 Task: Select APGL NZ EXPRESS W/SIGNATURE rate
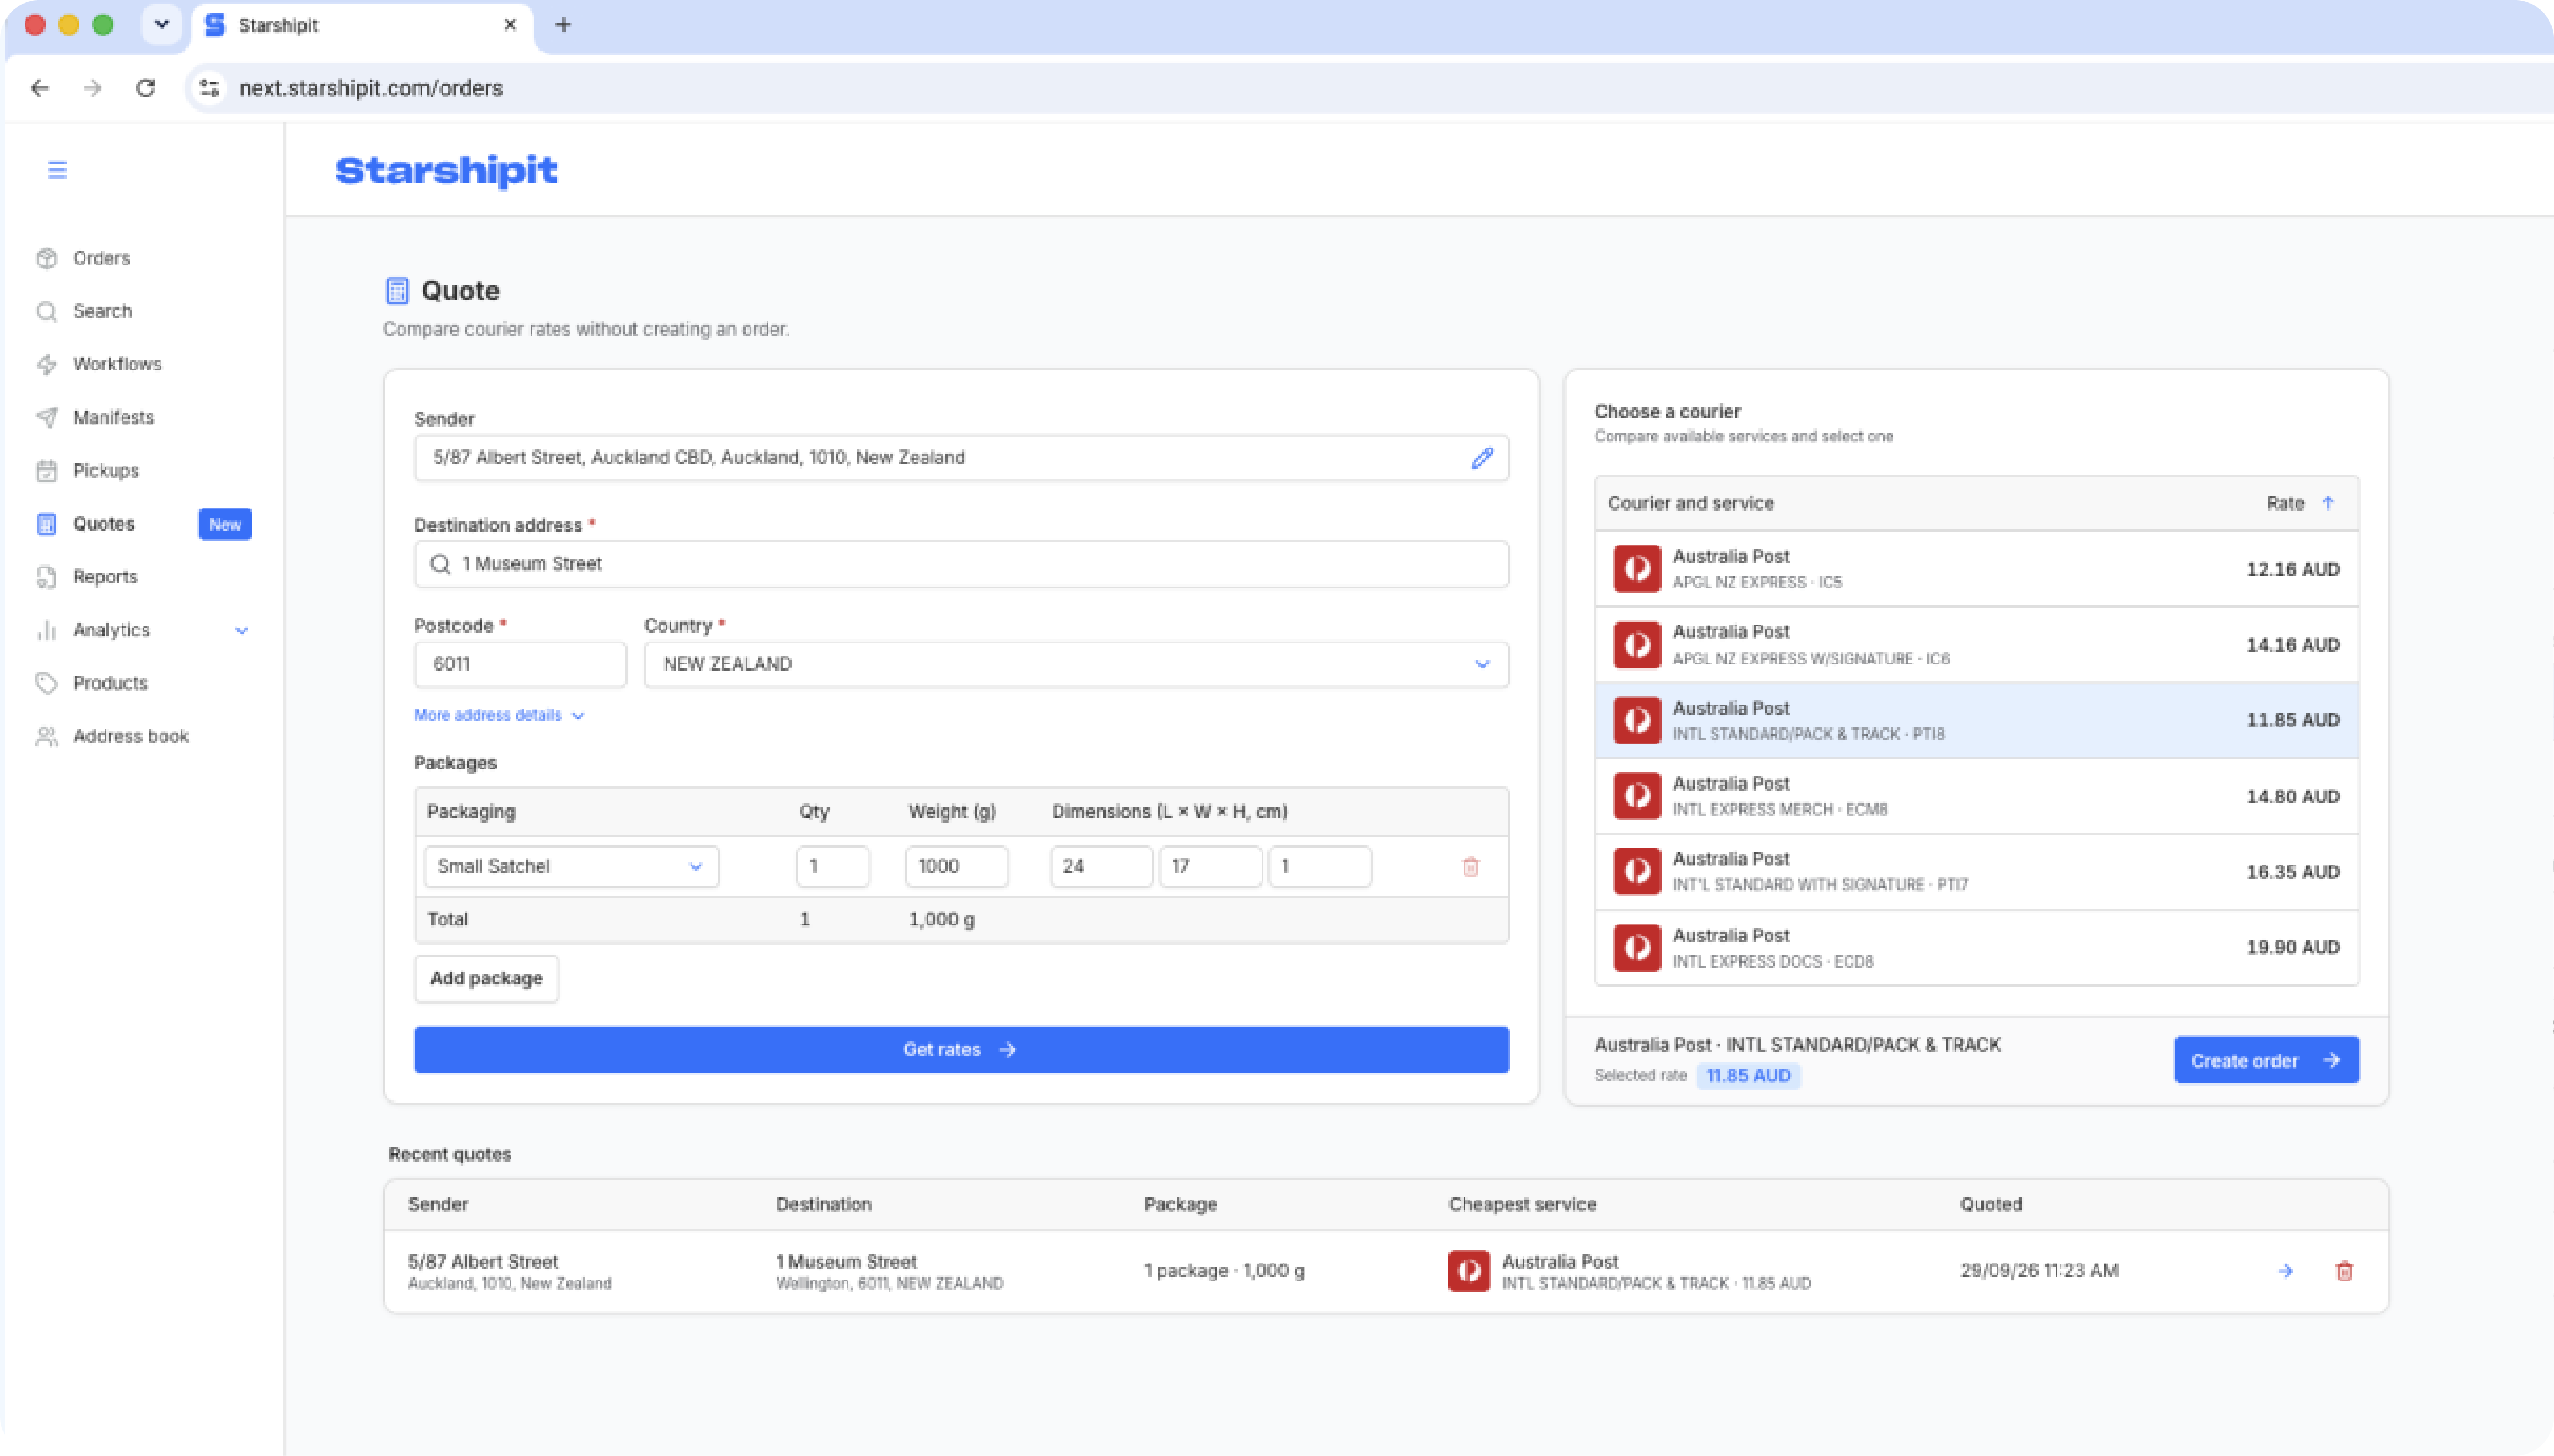(1976, 645)
